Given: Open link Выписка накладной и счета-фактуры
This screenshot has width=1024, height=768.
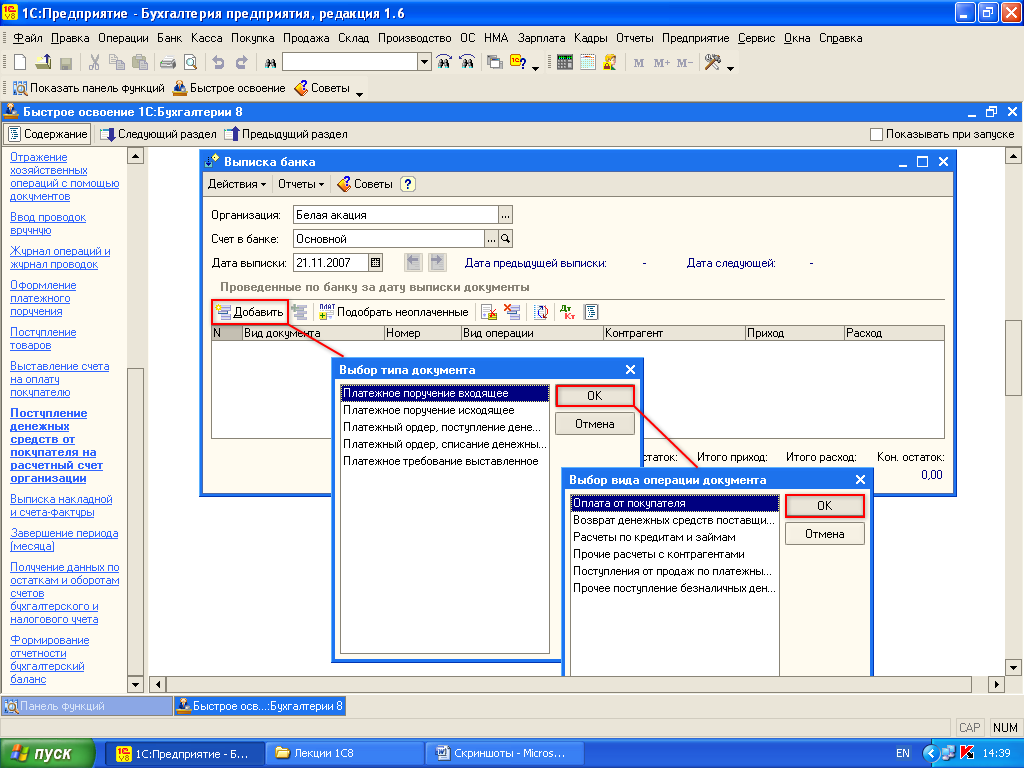Looking at the screenshot, I should 61,505.
